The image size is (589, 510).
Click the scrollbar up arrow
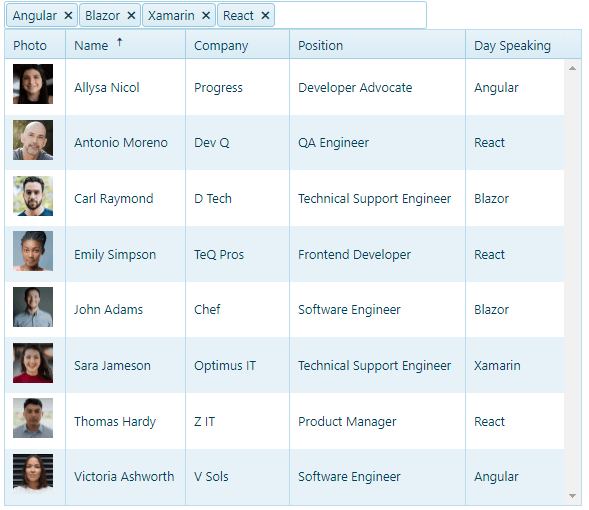(572, 68)
